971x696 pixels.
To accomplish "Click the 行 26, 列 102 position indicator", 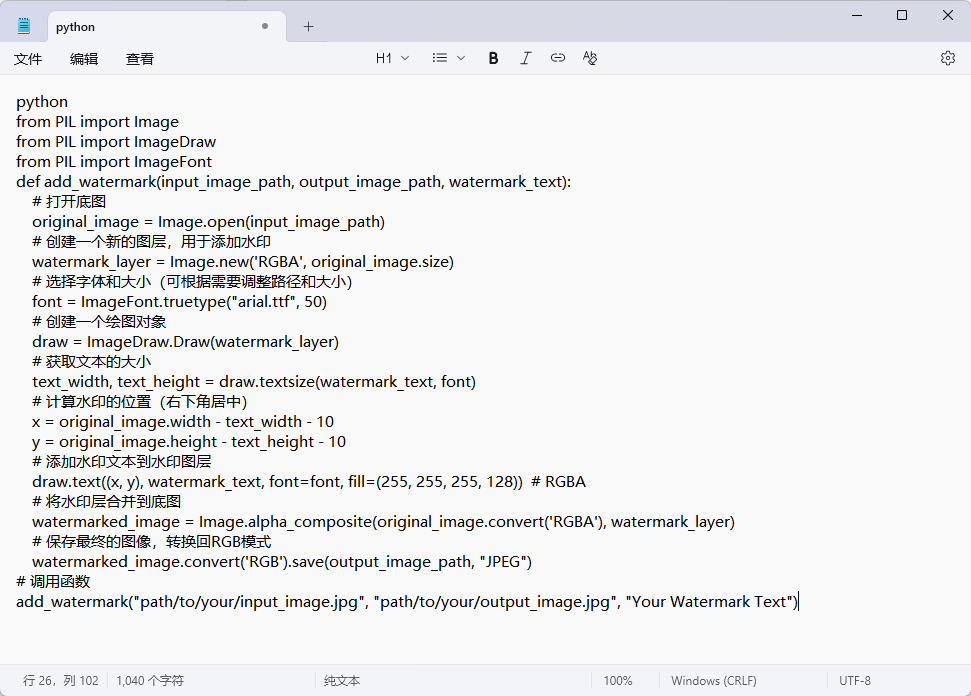I will [x=61, y=681].
